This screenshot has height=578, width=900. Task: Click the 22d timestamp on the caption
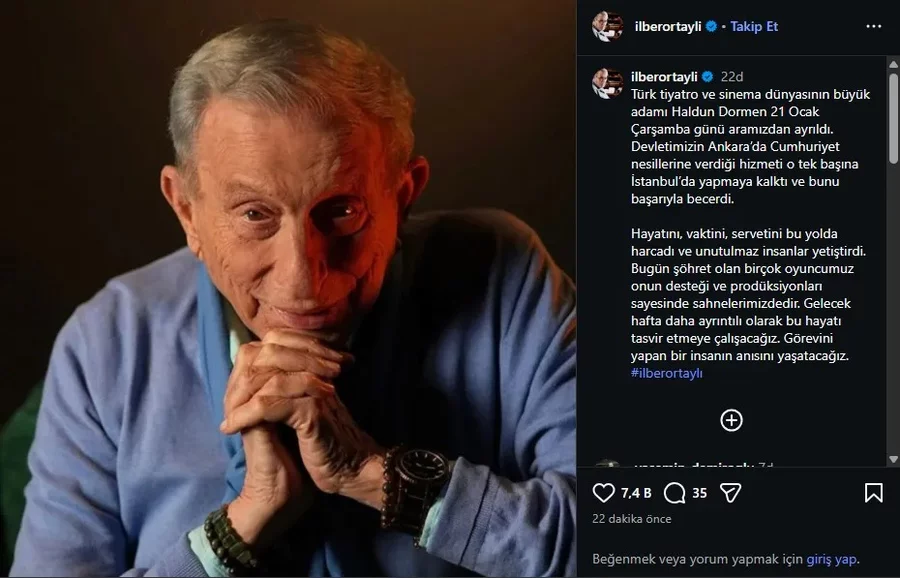[x=732, y=77]
